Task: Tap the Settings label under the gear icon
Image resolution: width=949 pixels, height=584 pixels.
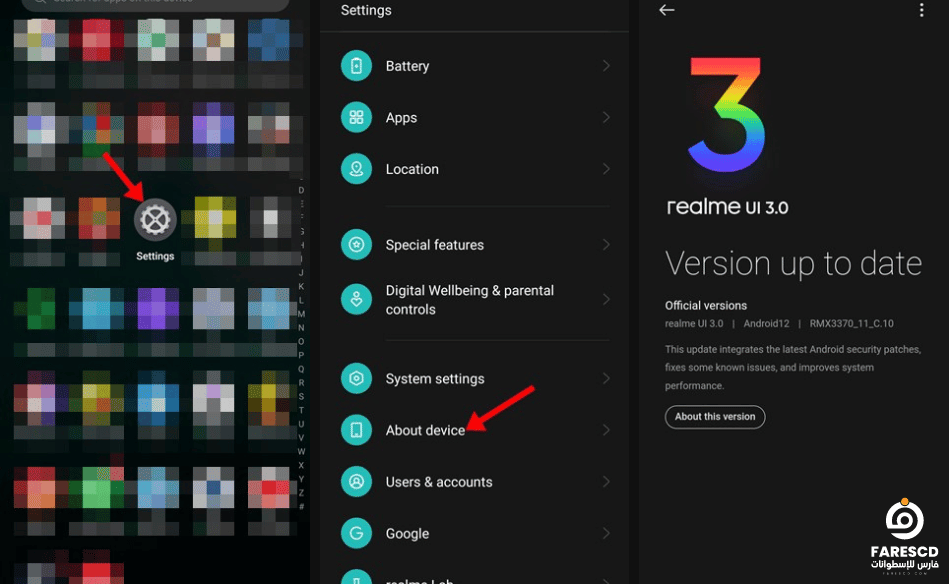Action: pos(155,256)
